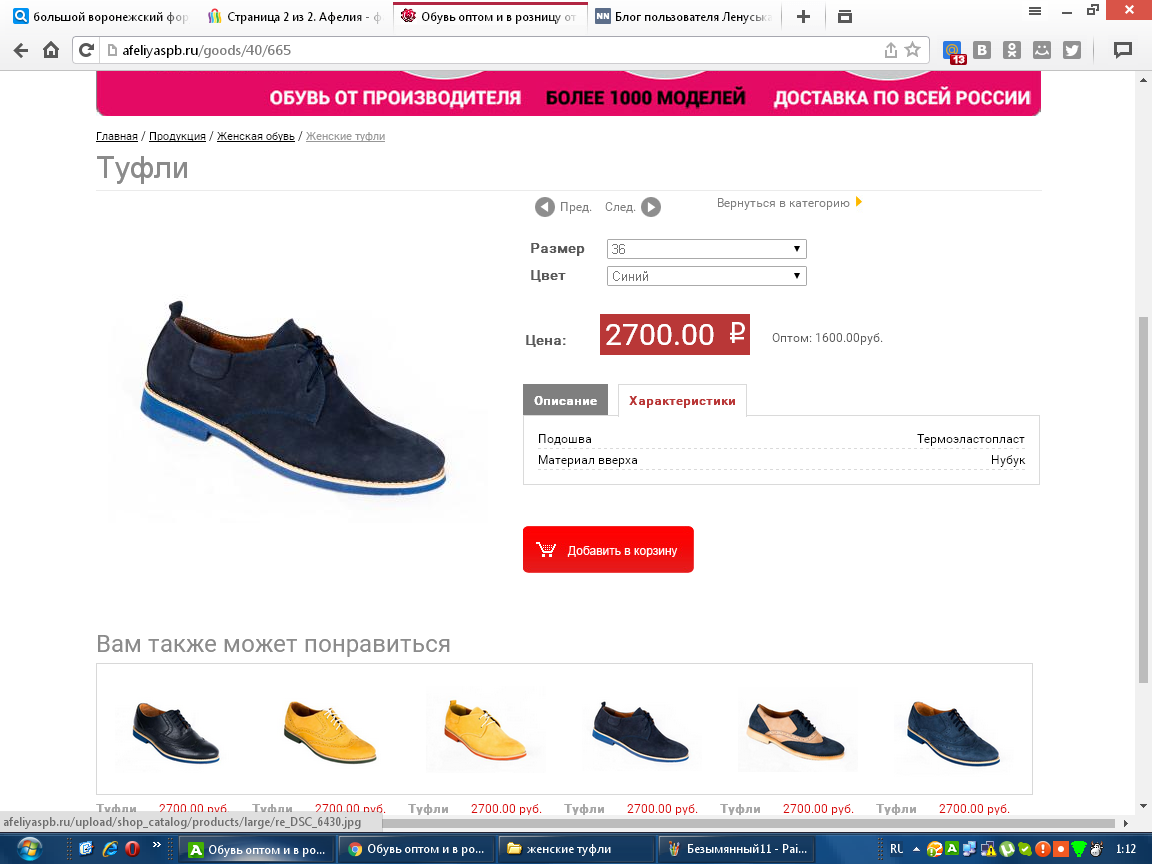The height and width of the screenshot is (864, 1152).
Task: Reload the current page
Action: 87,50
